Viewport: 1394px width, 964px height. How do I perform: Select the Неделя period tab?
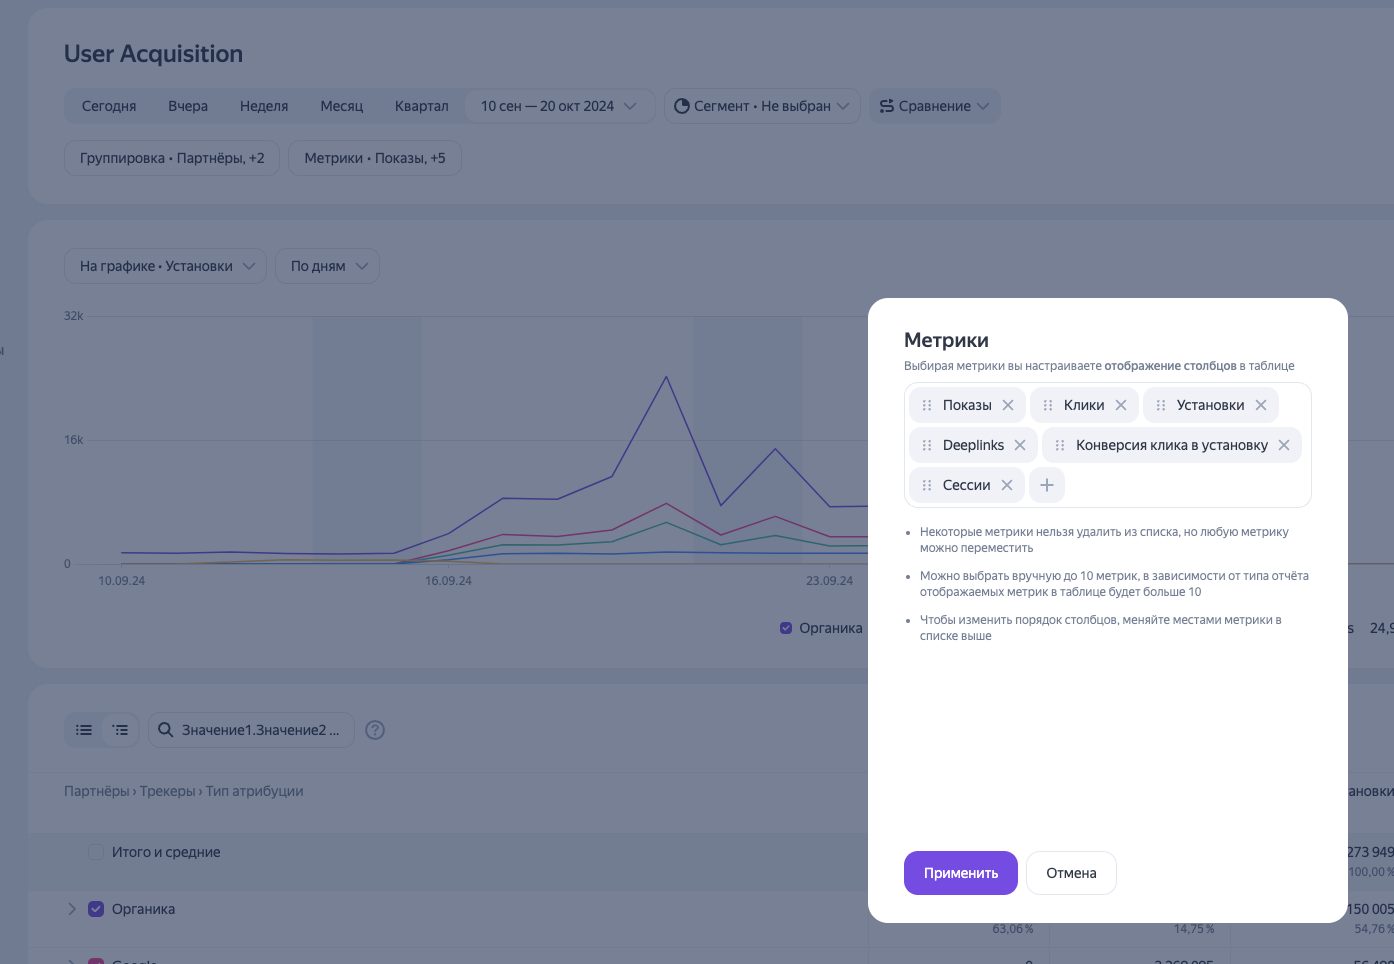(x=264, y=106)
